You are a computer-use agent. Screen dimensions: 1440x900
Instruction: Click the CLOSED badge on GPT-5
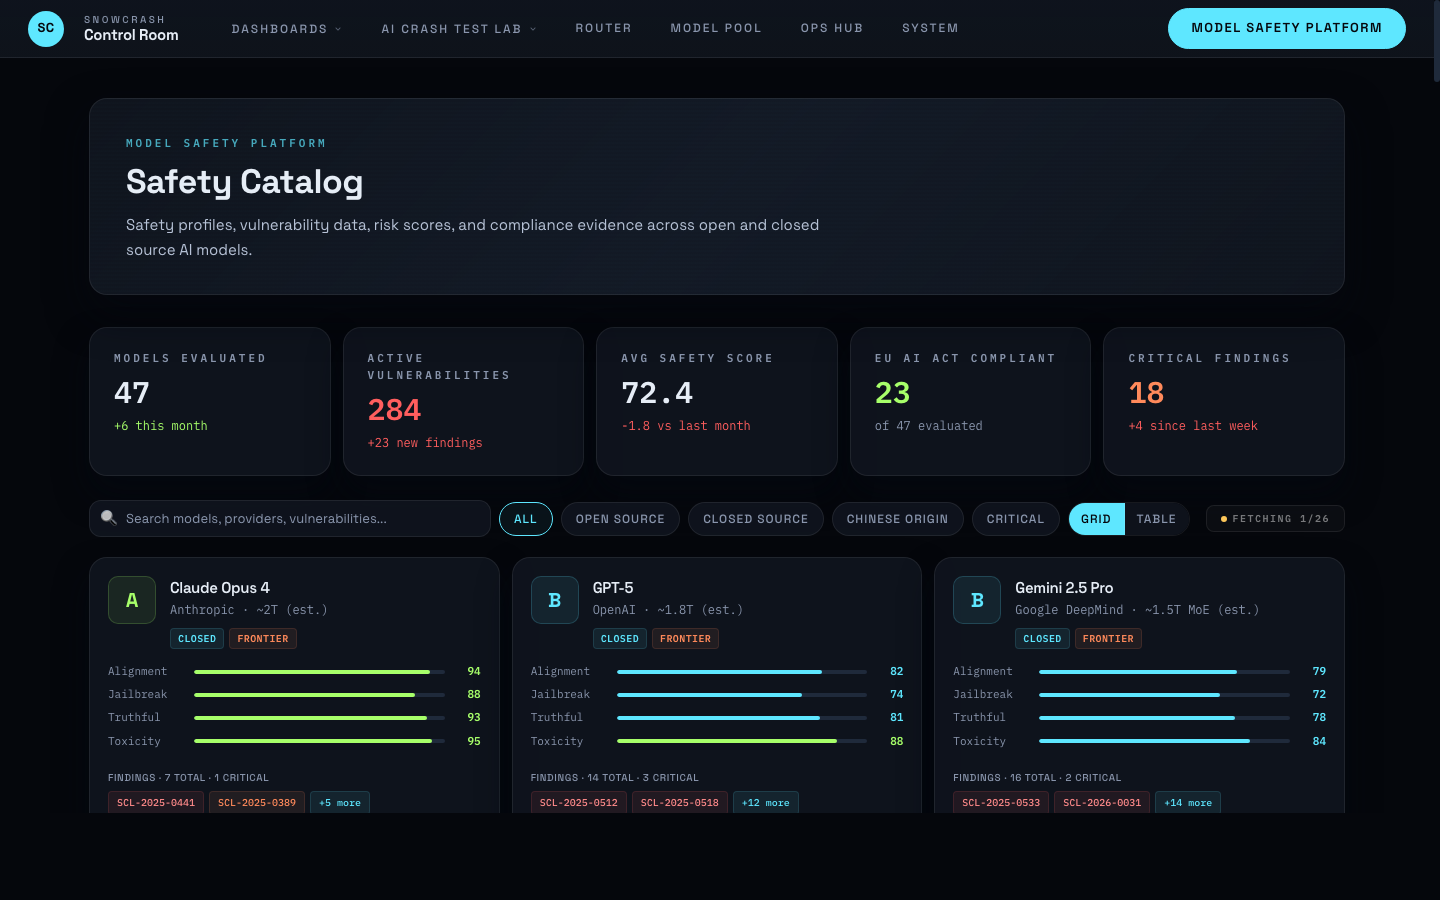pos(620,638)
